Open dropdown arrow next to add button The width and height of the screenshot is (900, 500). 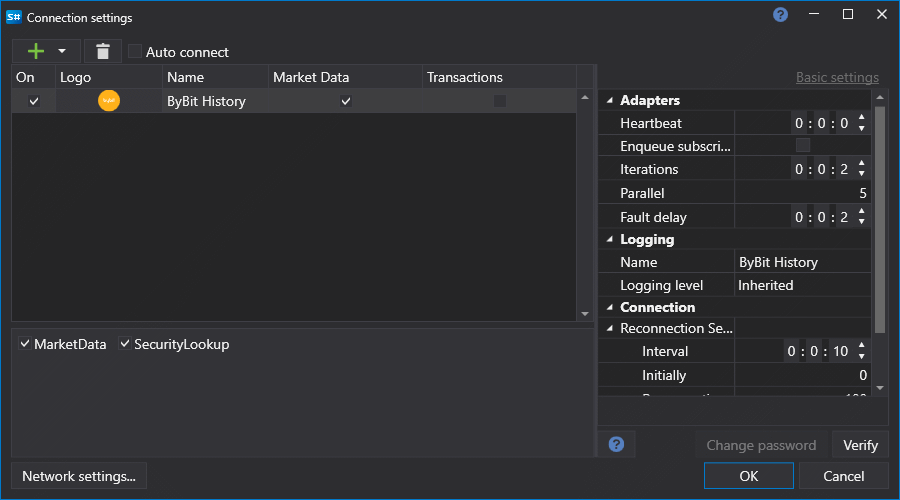click(62, 52)
